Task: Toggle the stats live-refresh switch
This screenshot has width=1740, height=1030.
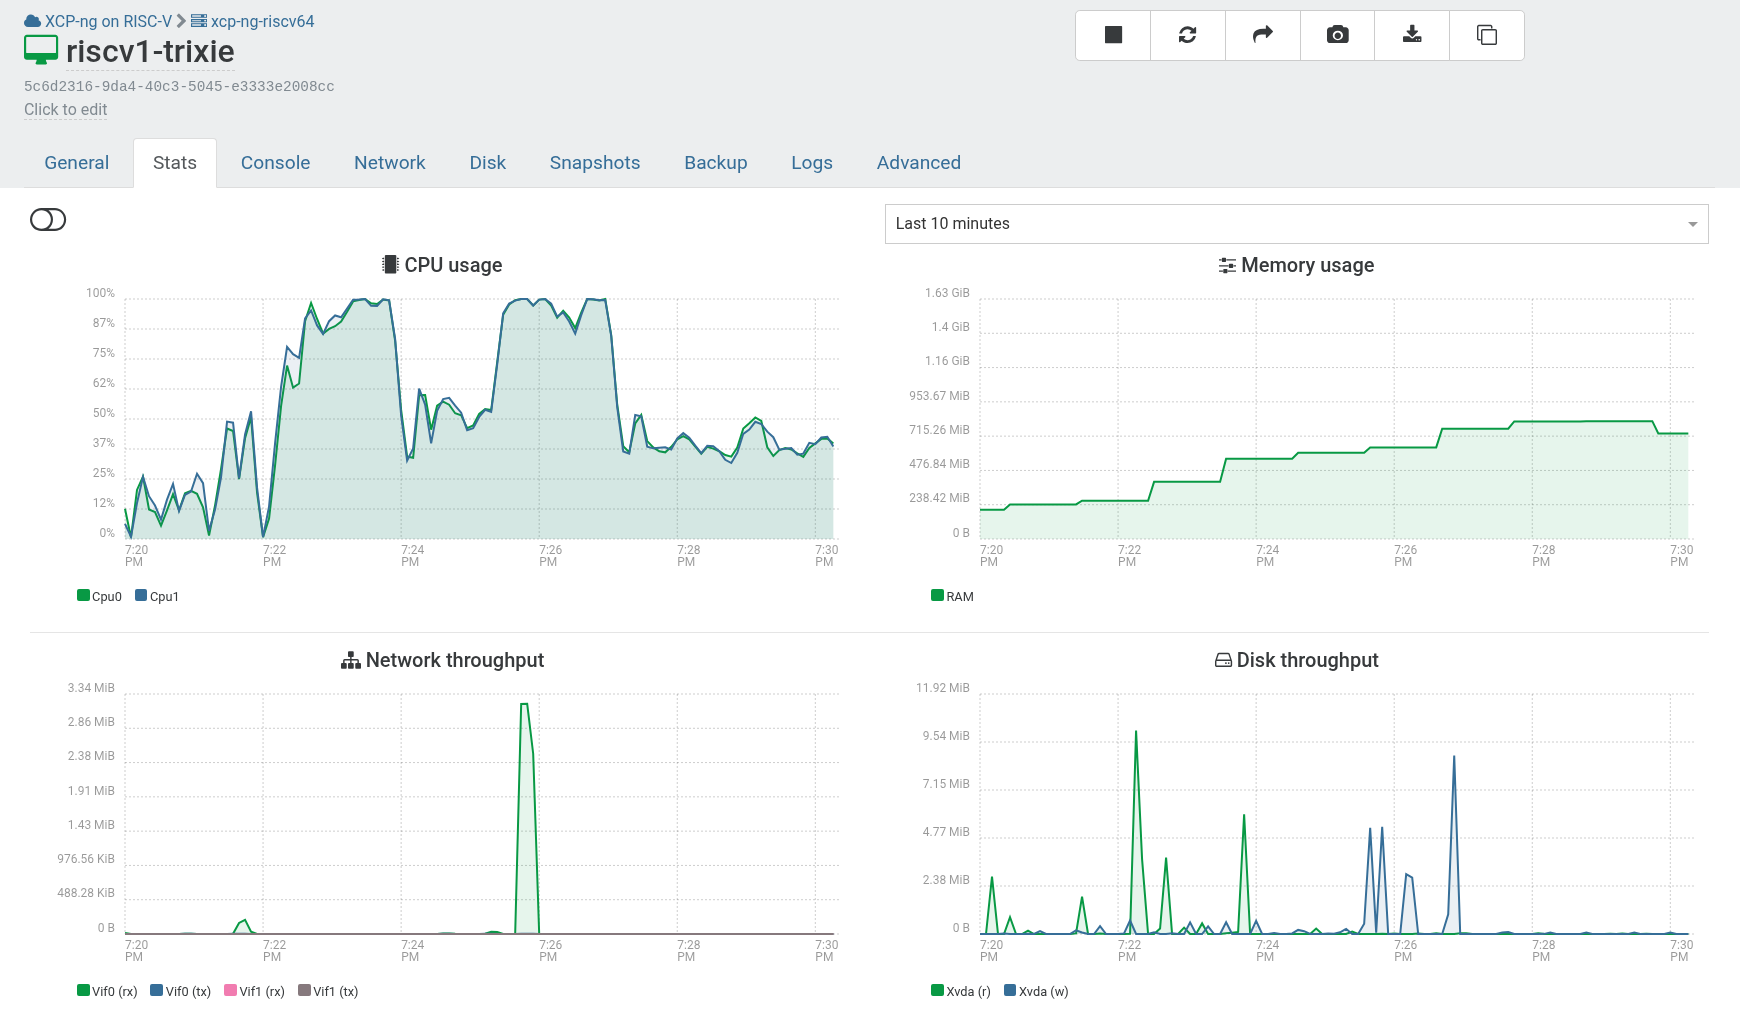Action: (48, 220)
